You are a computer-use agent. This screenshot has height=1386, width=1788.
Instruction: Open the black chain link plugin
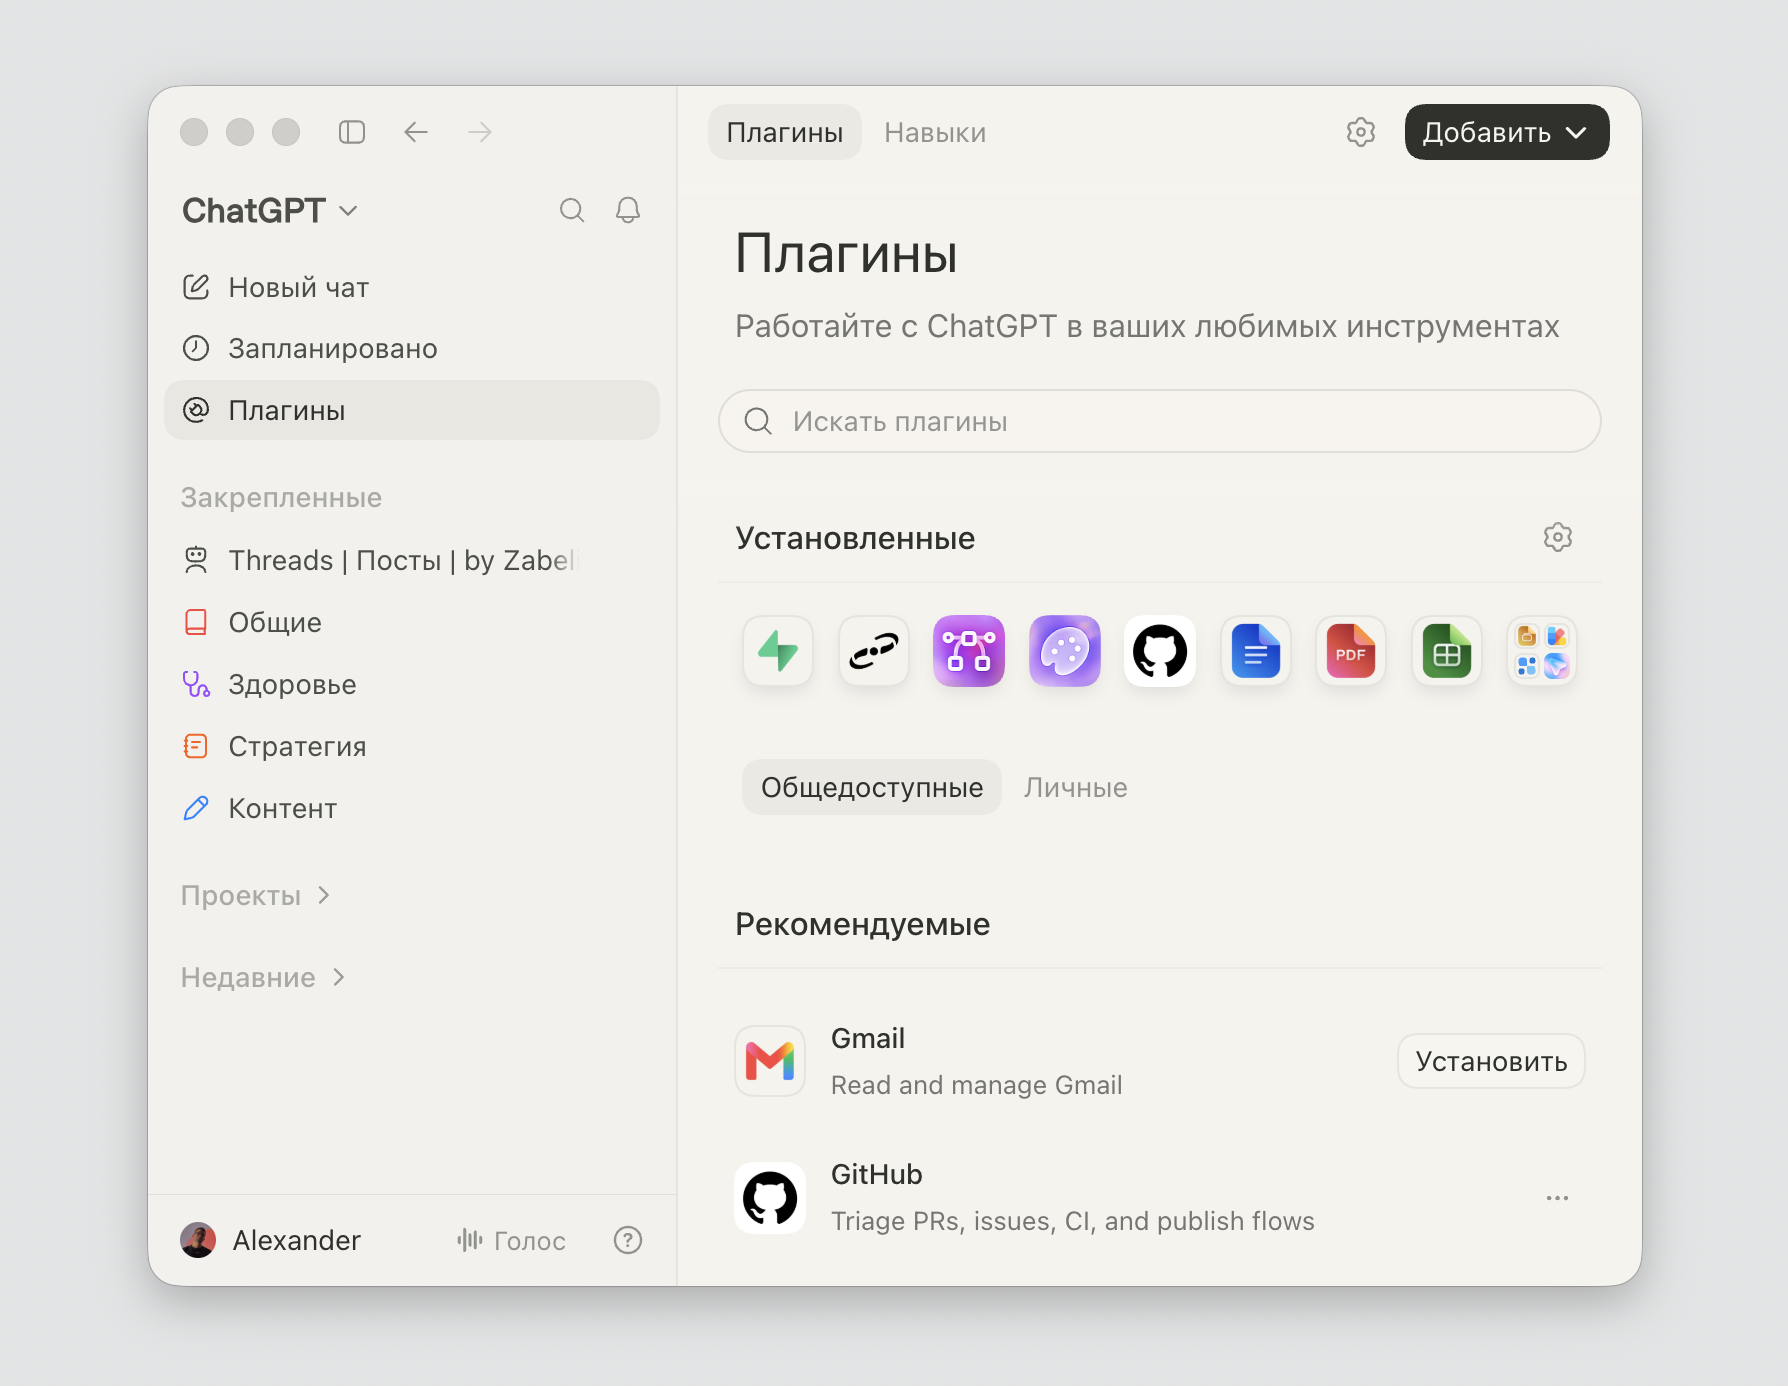tap(874, 651)
